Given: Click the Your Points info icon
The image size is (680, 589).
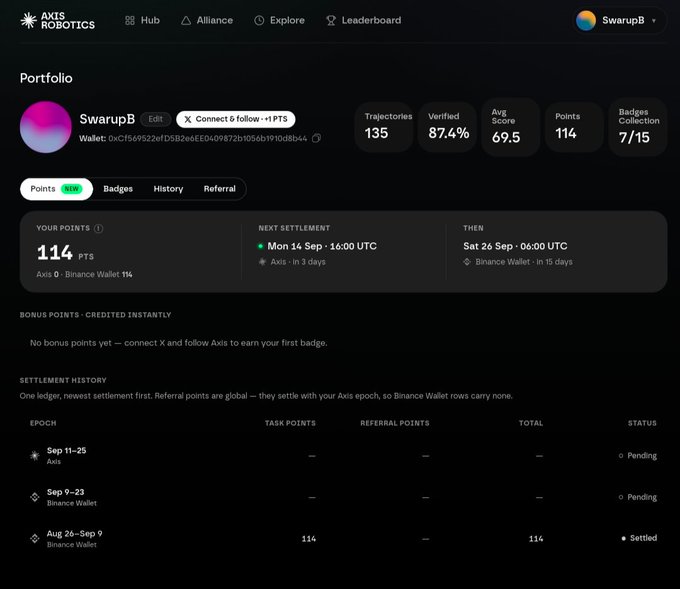Looking at the screenshot, I should coord(99,229).
